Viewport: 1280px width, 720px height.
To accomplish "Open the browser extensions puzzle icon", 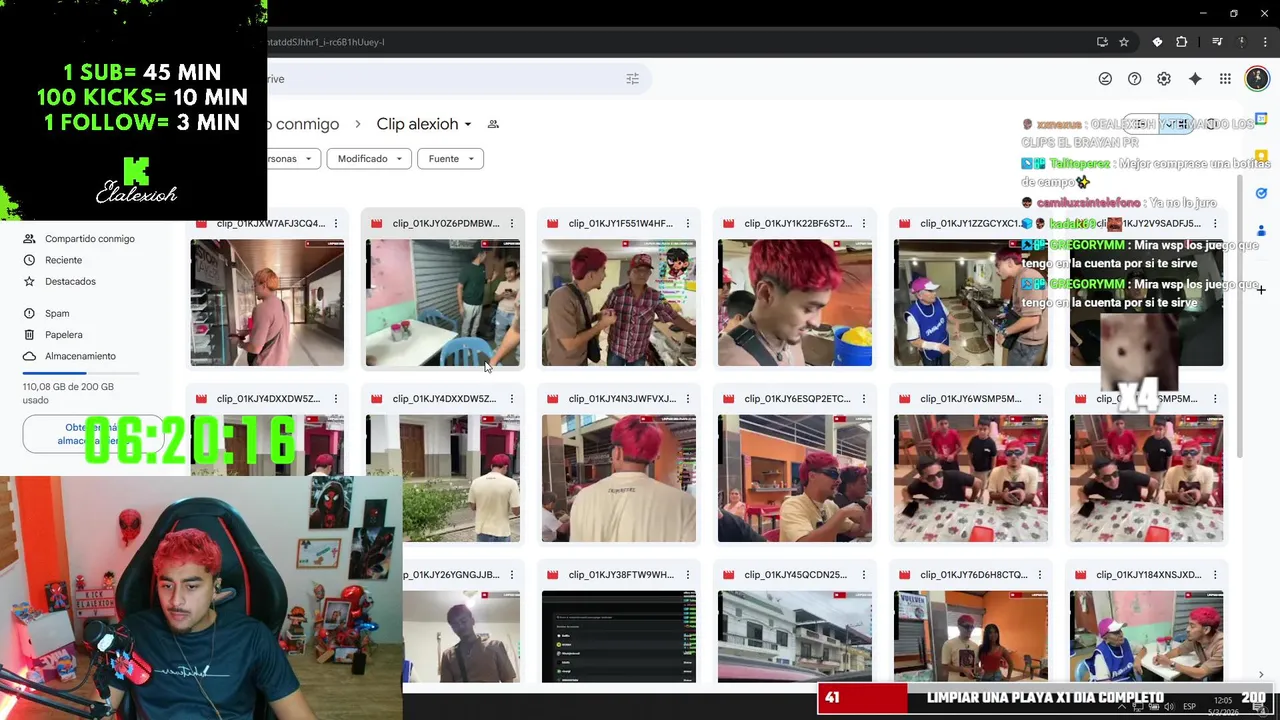I will coord(1181,42).
